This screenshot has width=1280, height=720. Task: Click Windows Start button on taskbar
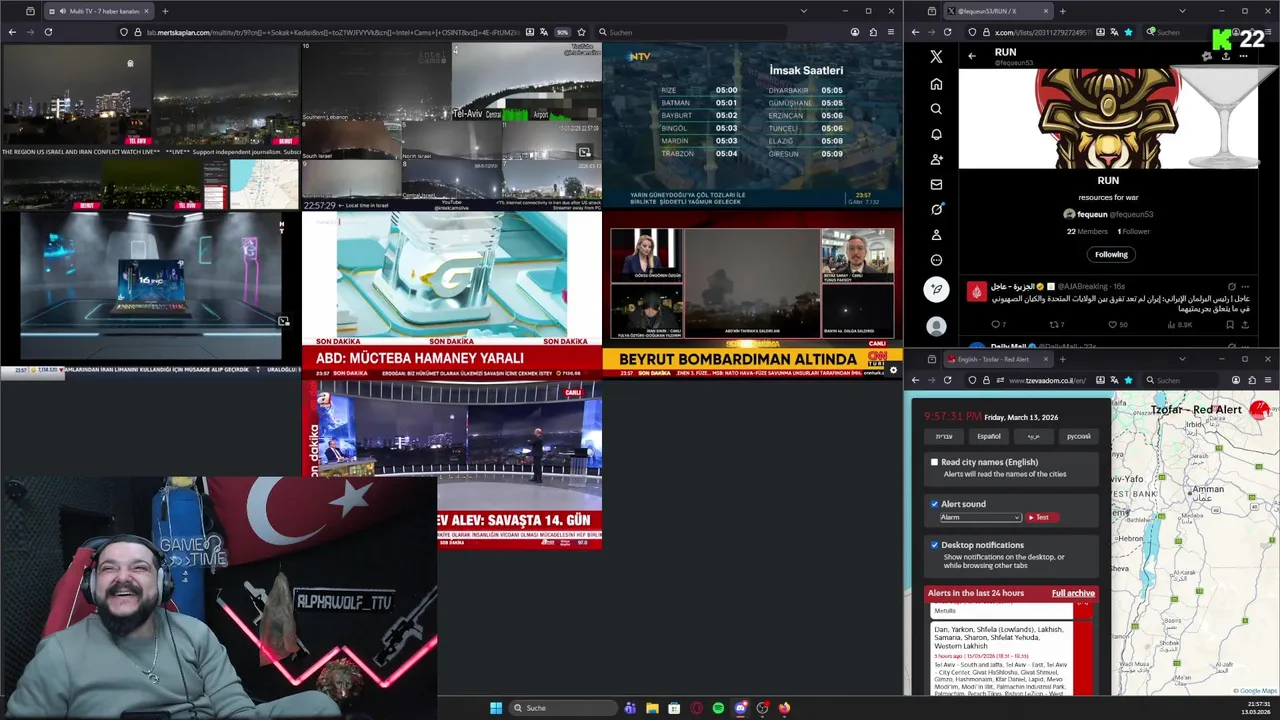pyautogui.click(x=496, y=708)
